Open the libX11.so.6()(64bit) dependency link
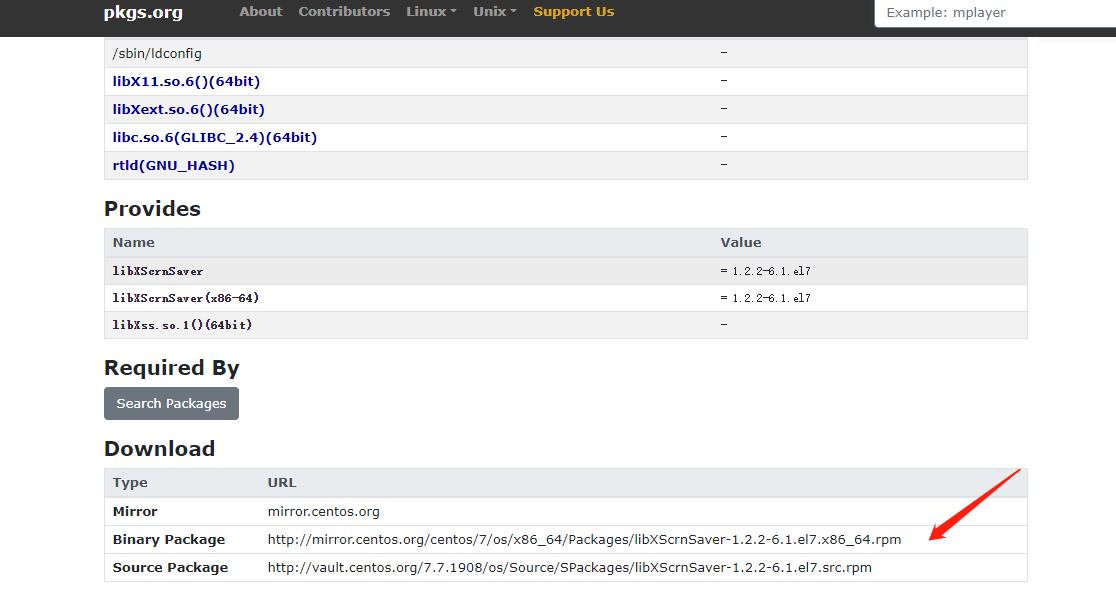 click(186, 81)
